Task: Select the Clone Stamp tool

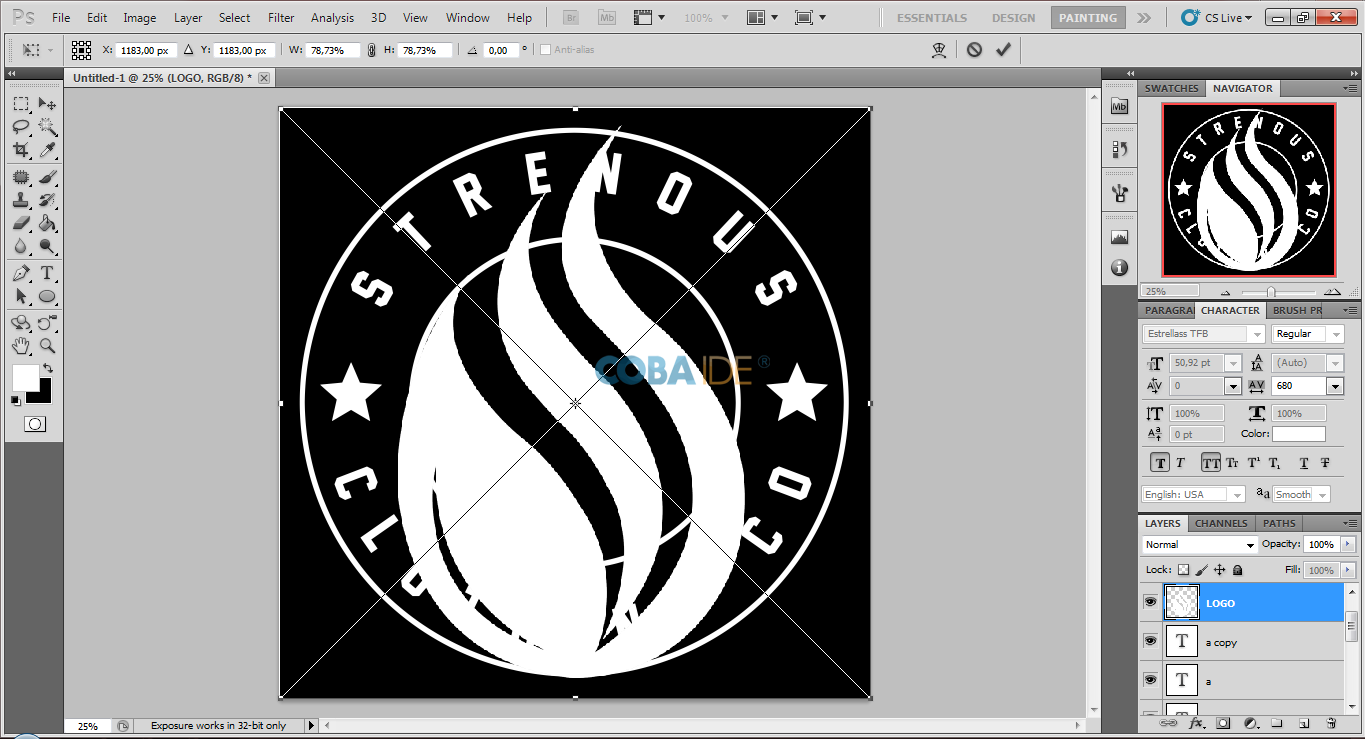Action: pyautogui.click(x=21, y=200)
